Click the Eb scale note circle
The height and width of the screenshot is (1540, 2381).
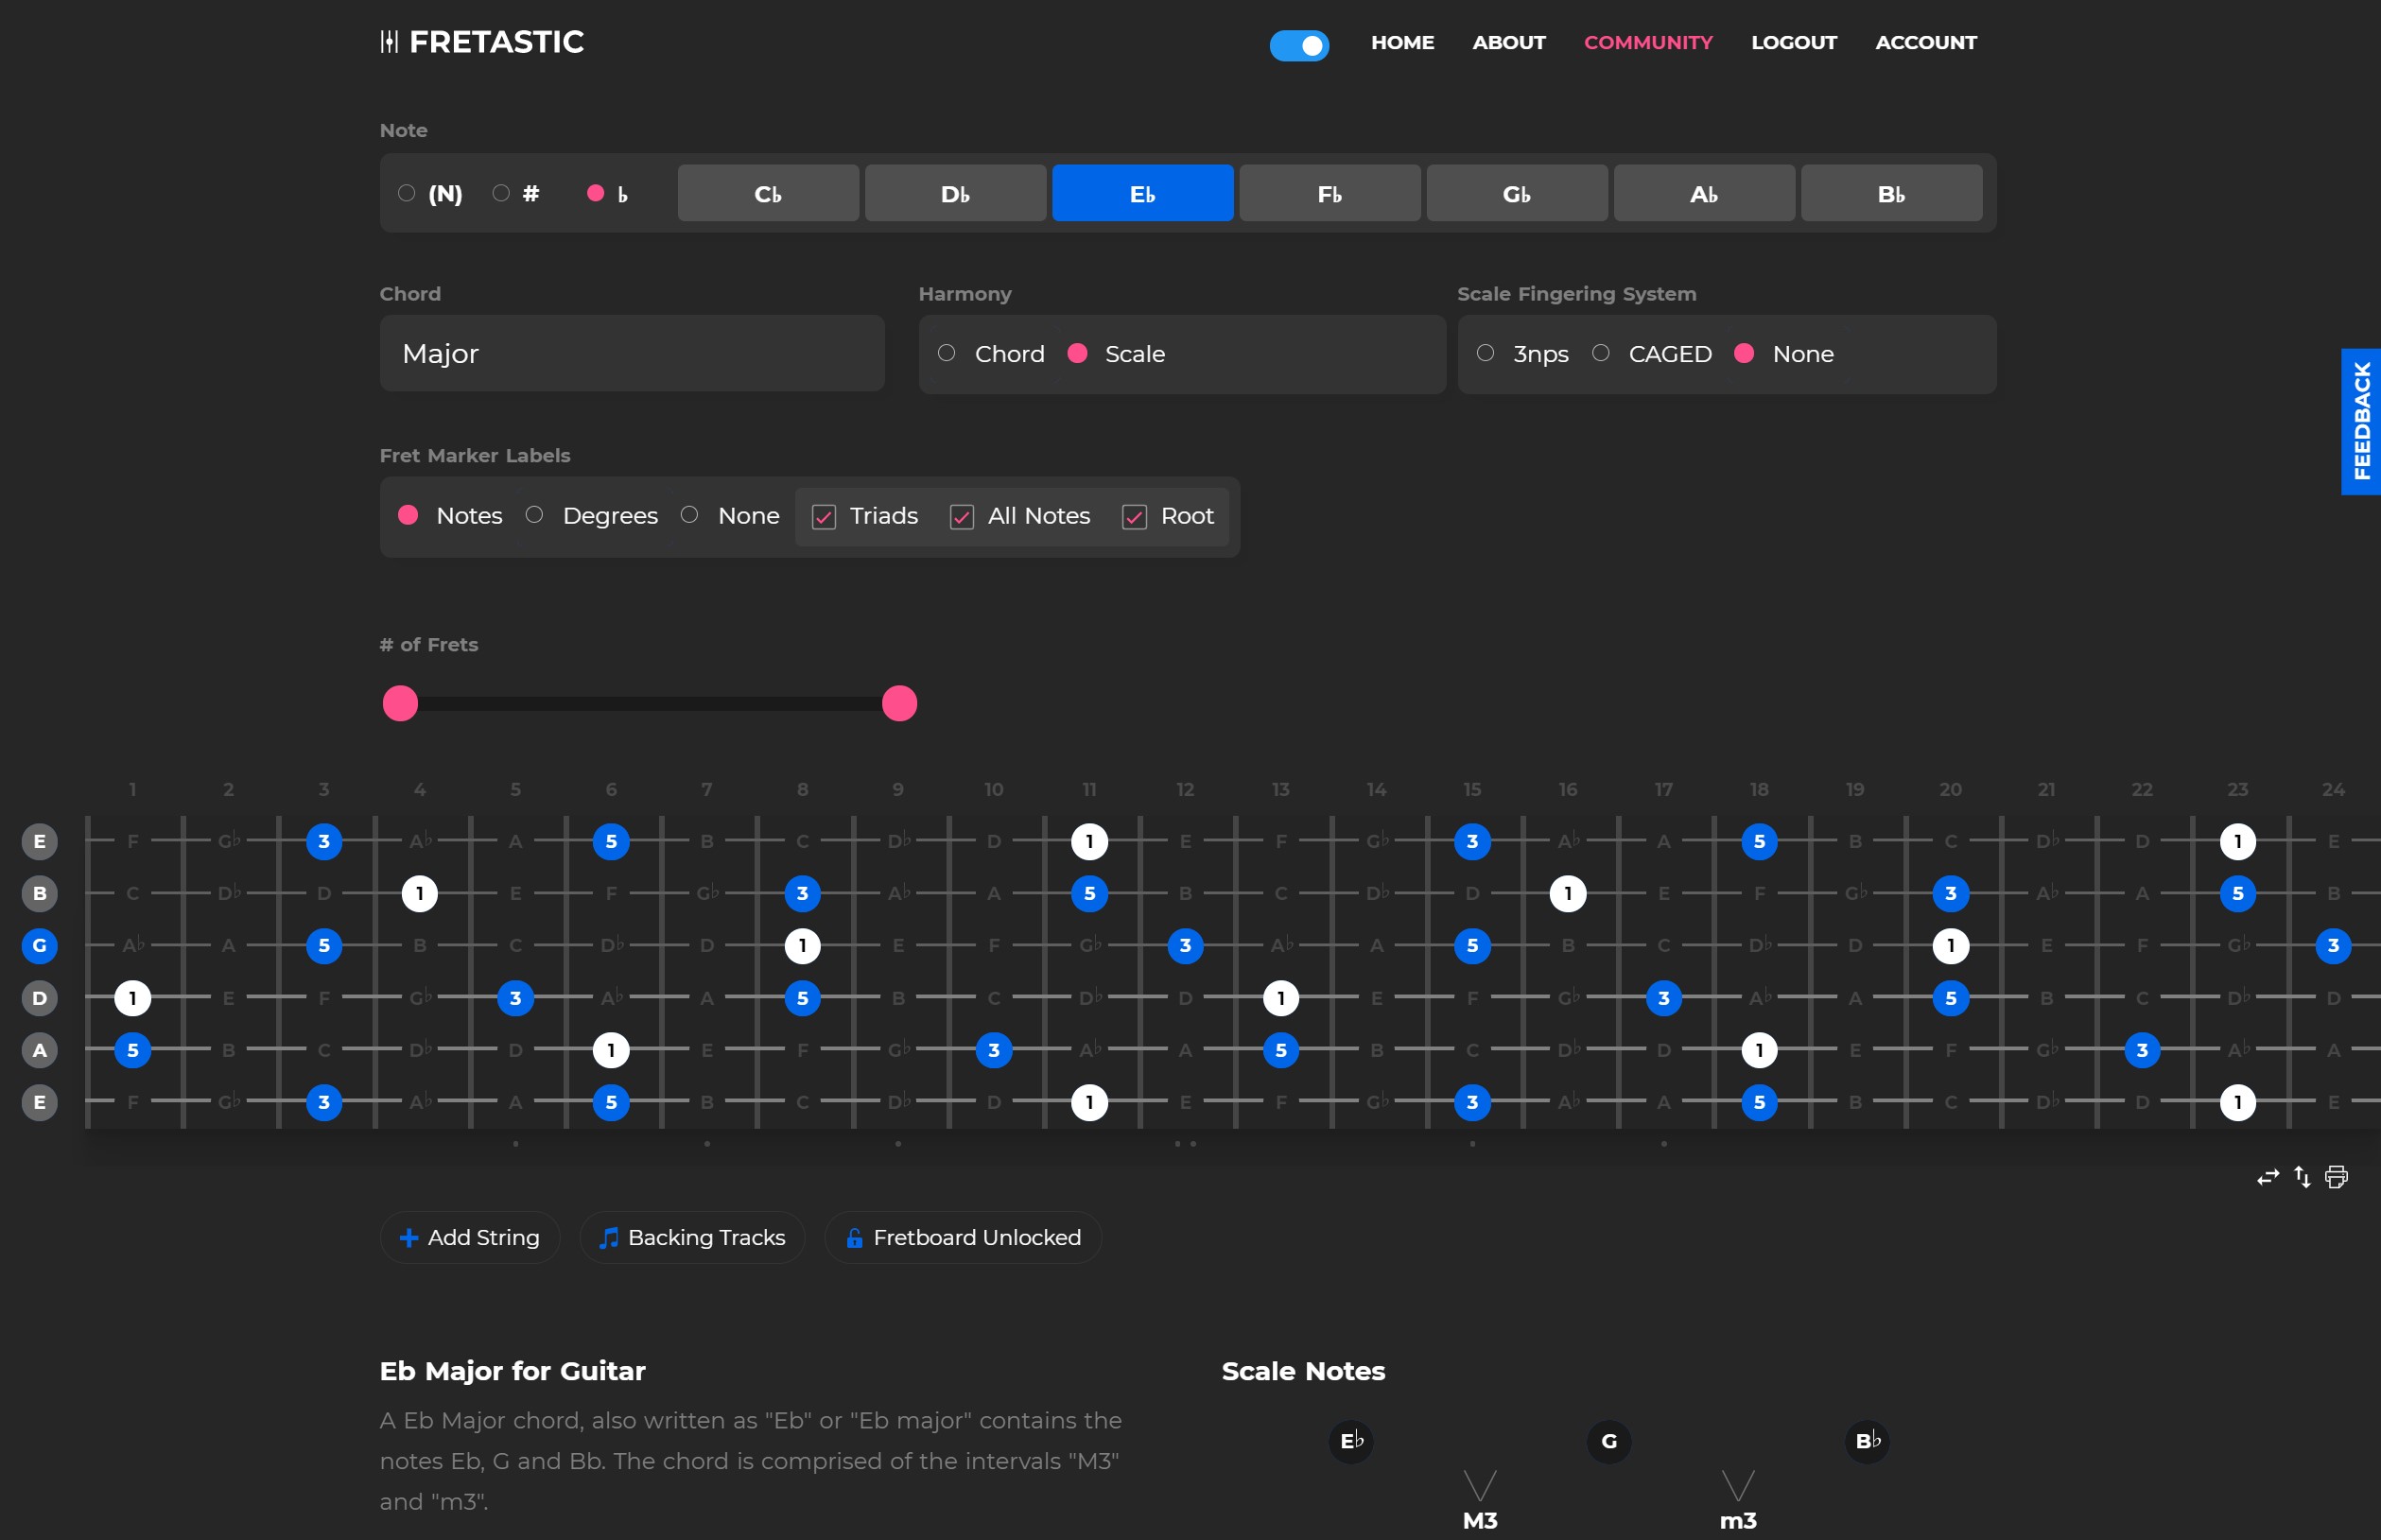(x=1351, y=1441)
